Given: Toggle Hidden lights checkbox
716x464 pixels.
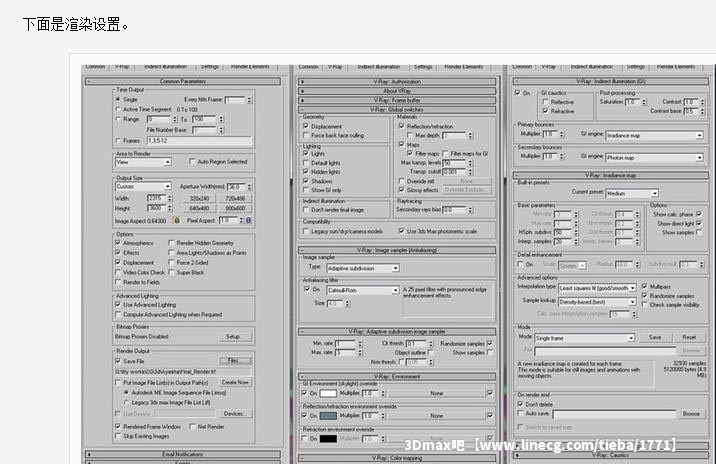Looking at the screenshot, I should click(306, 172).
